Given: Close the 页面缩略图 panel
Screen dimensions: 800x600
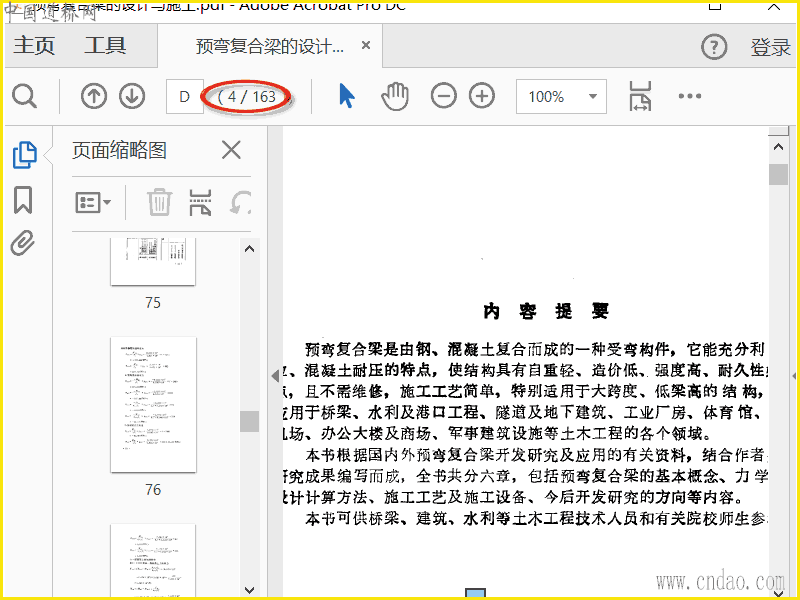Looking at the screenshot, I should [x=231, y=151].
